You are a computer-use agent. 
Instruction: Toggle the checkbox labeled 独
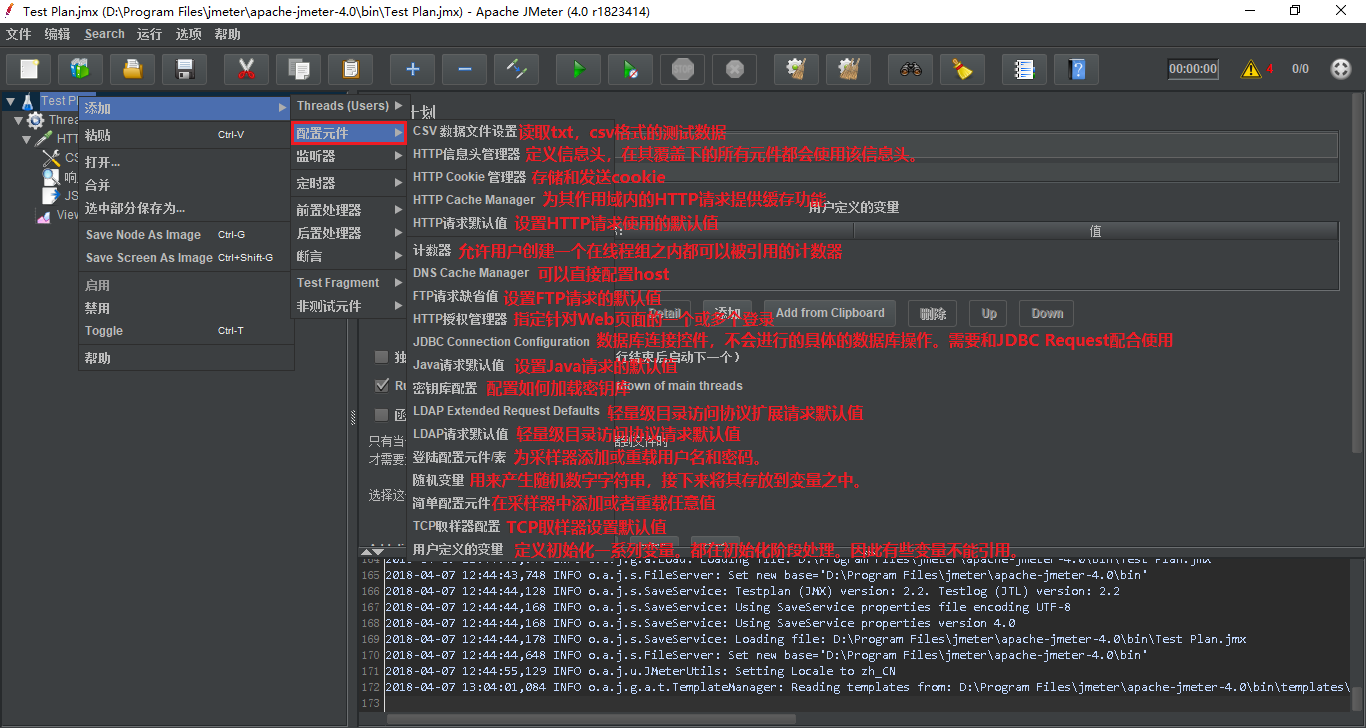[x=381, y=356]
